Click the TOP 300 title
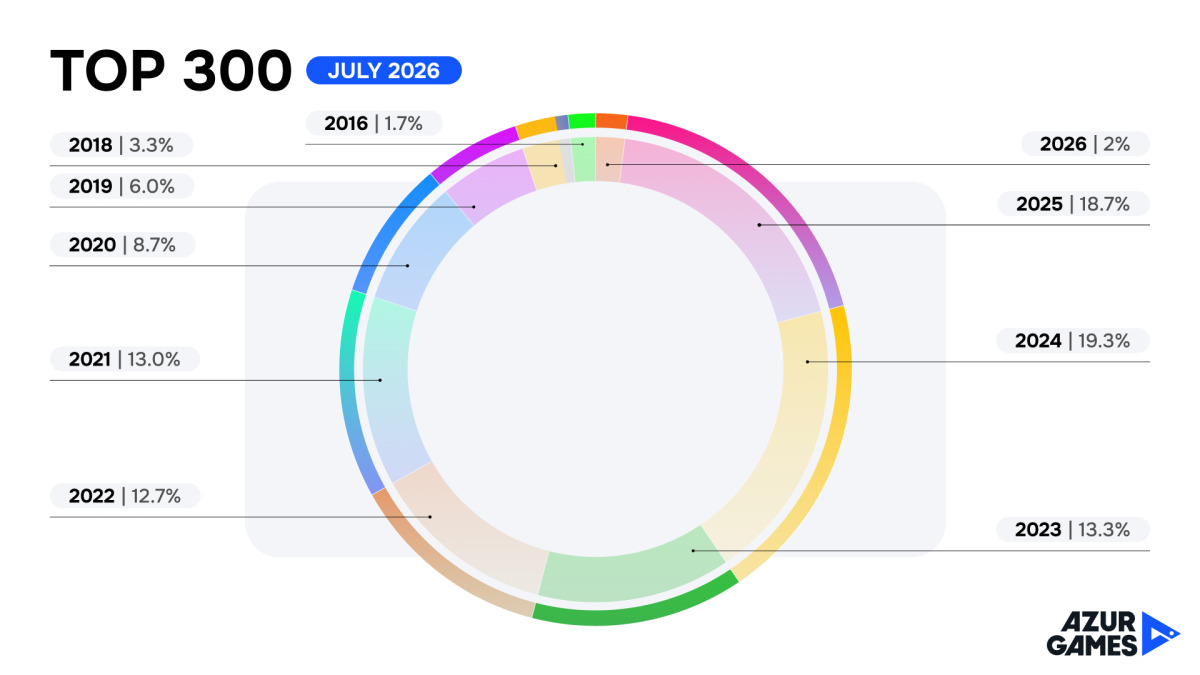The height and width of the screenshot is (675, 1200). (x=170, y=72)
